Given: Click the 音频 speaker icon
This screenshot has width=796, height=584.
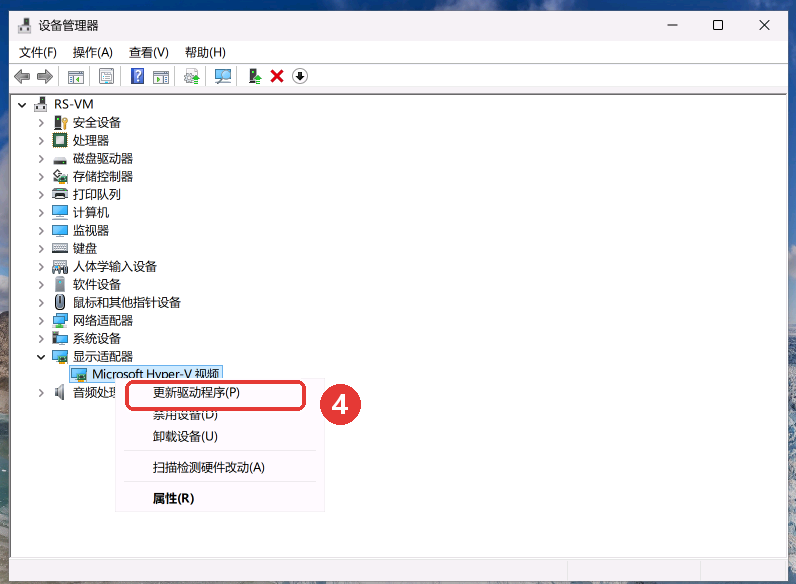Looking at the screenshot, I should (x=60, y=393).
